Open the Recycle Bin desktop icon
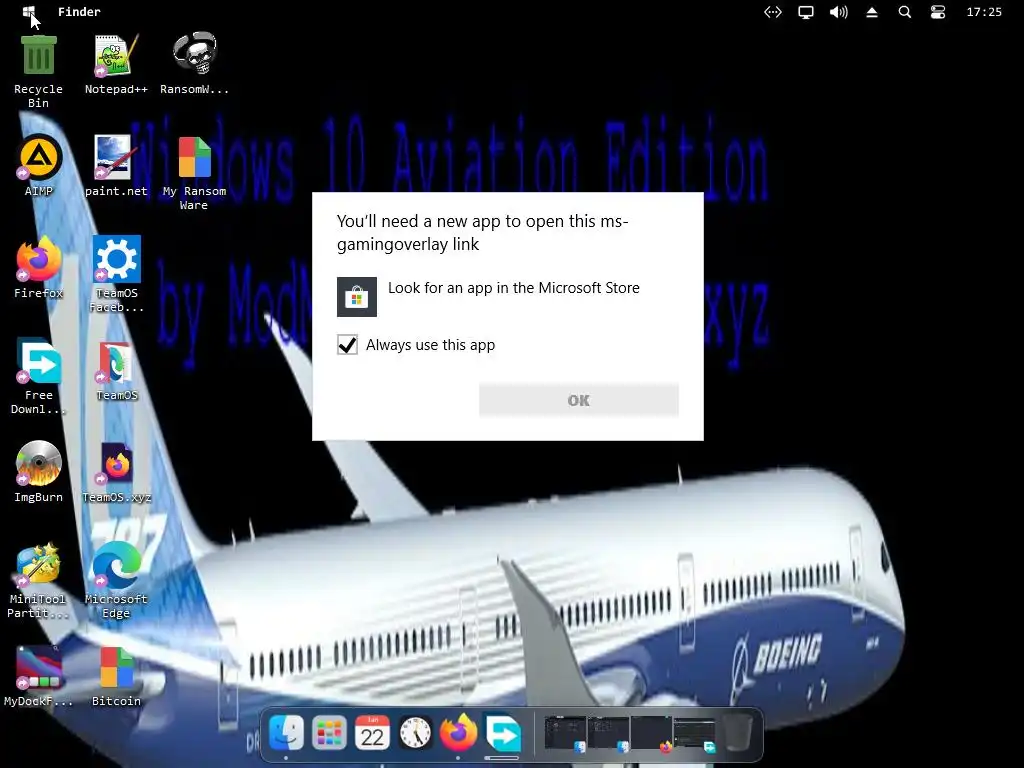Image resolution: width=1024 pixels, height=768 pixels. (x=39, y=55)
